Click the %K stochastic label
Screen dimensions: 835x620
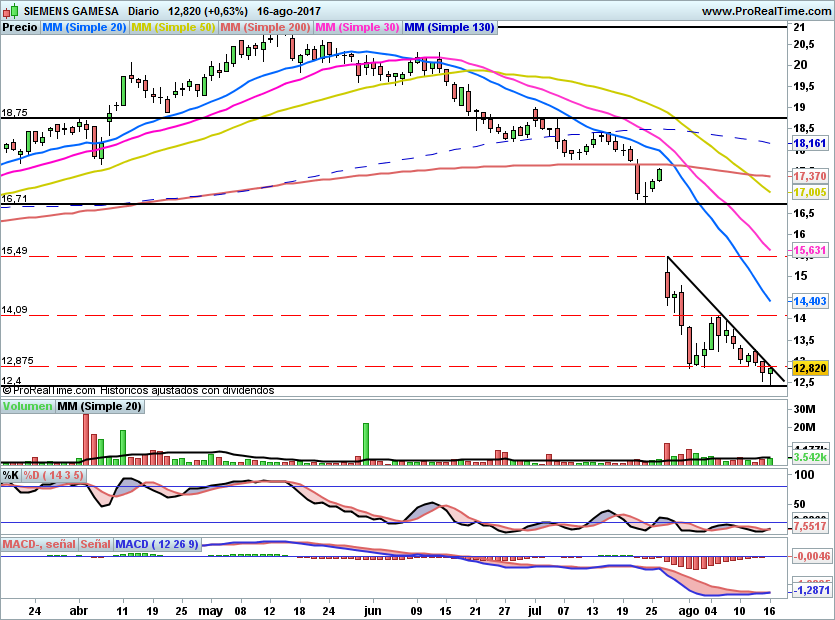11,475
